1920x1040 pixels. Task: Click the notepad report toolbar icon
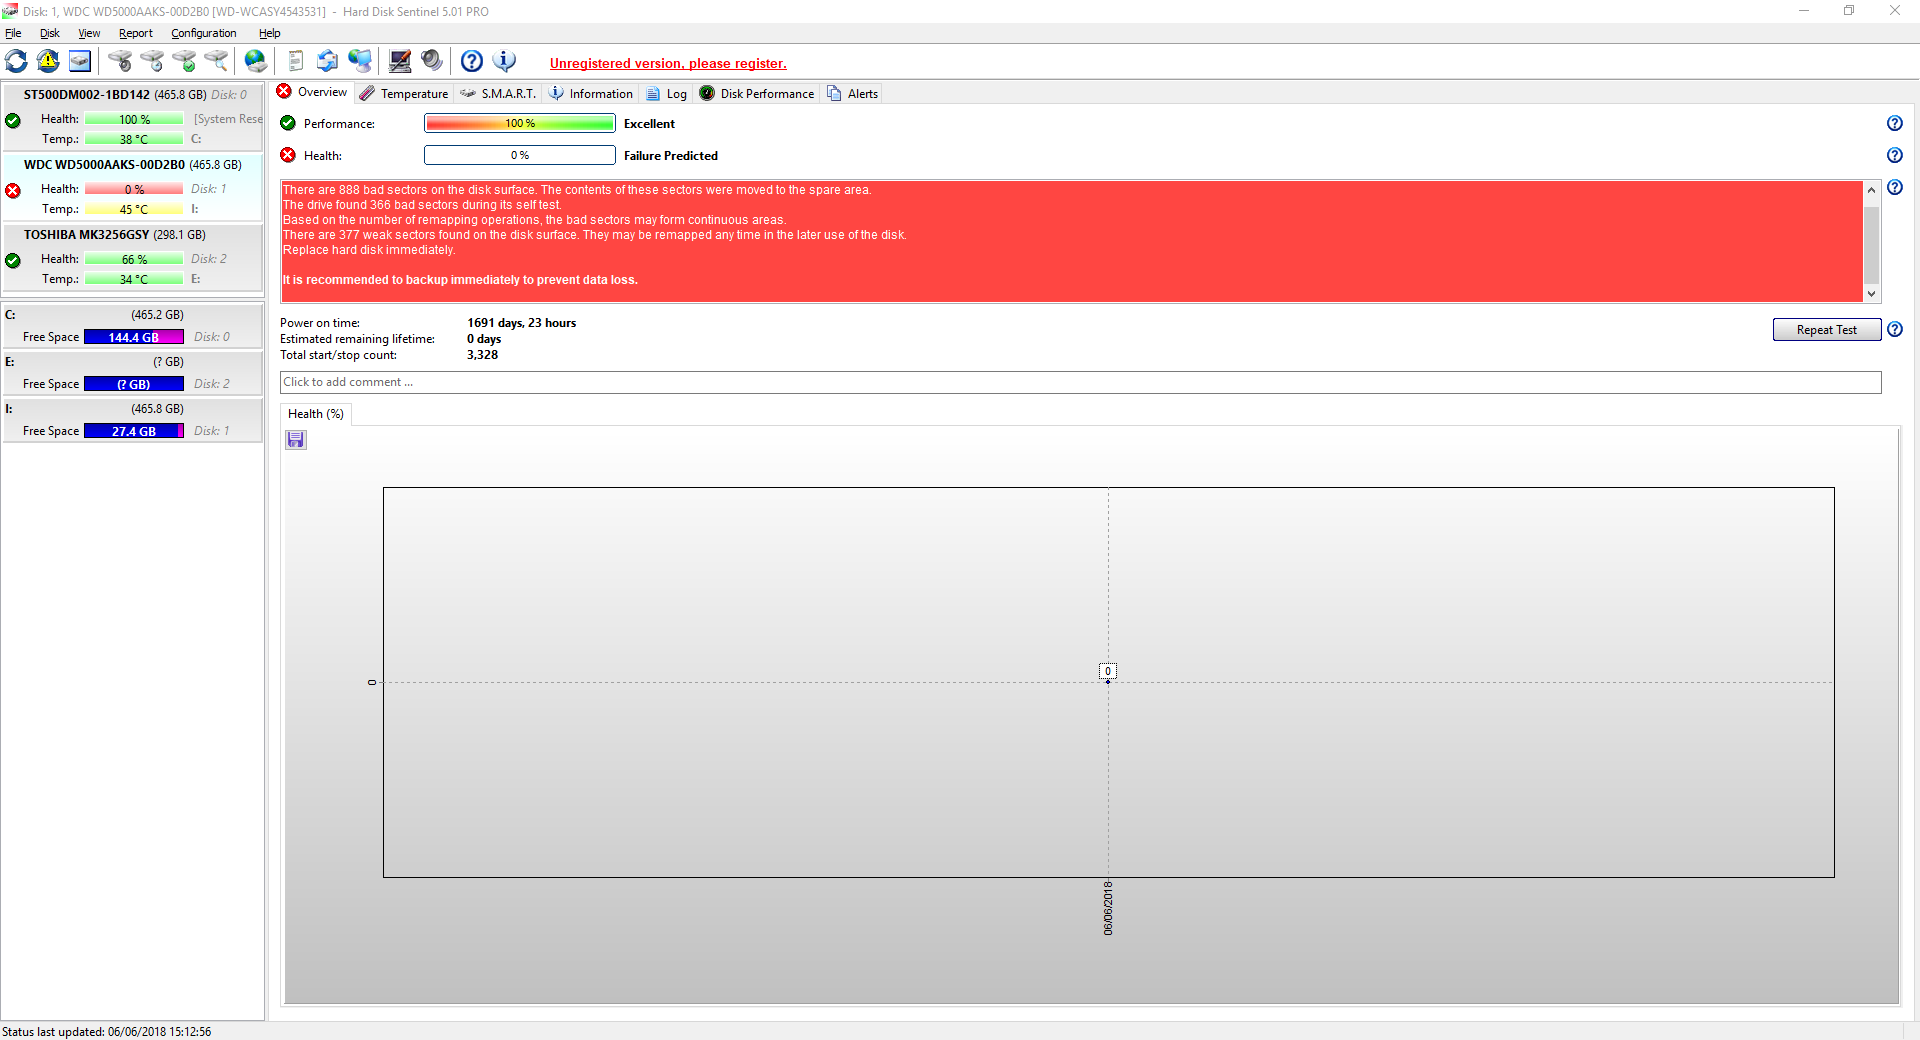296,62
